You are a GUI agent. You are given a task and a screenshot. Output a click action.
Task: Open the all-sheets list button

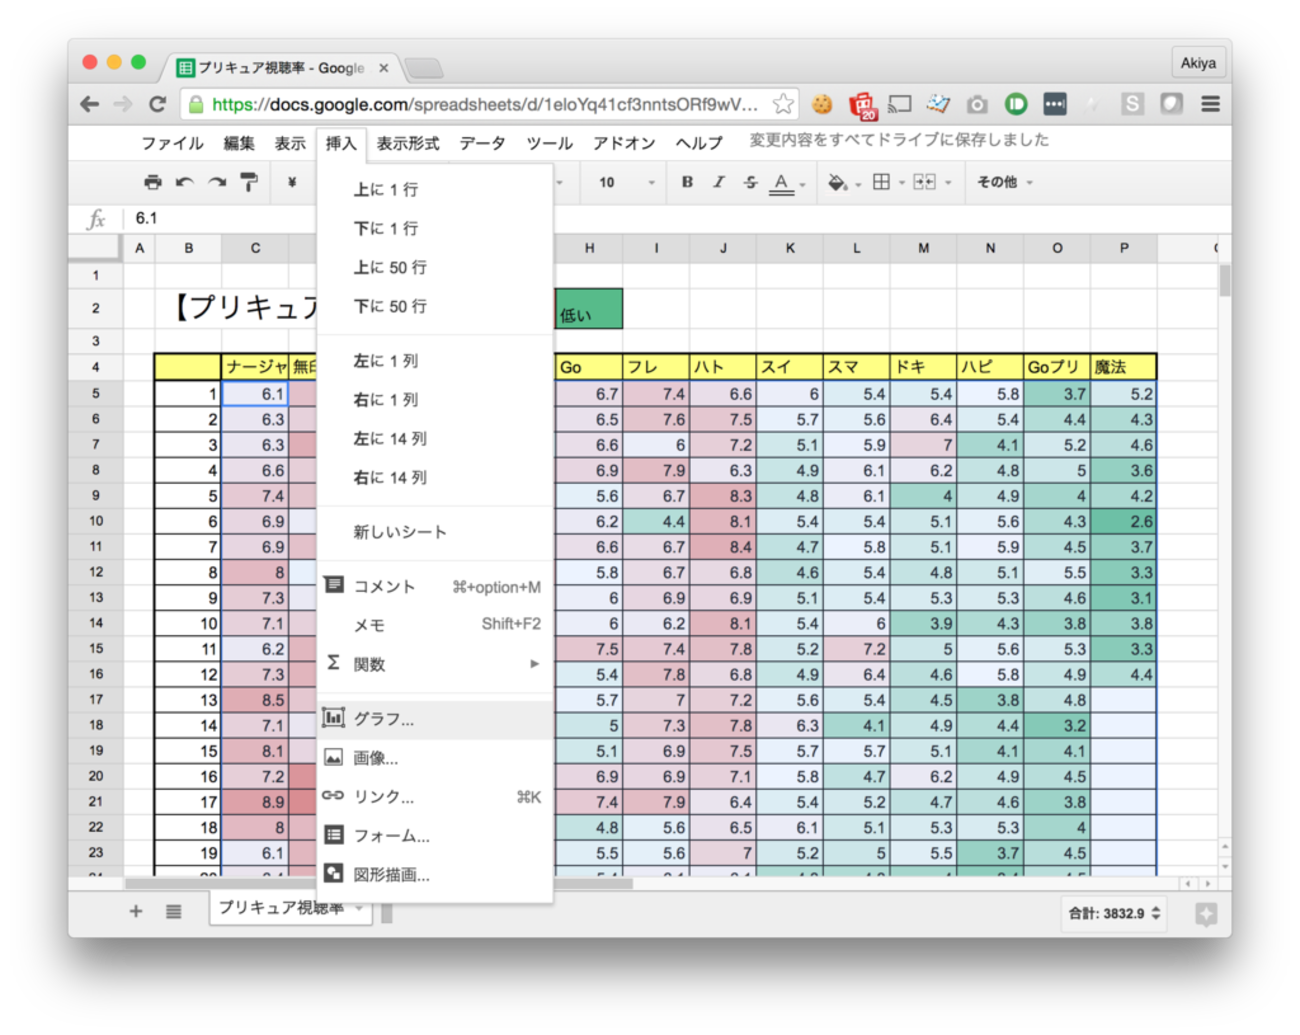tap(173, 911)
